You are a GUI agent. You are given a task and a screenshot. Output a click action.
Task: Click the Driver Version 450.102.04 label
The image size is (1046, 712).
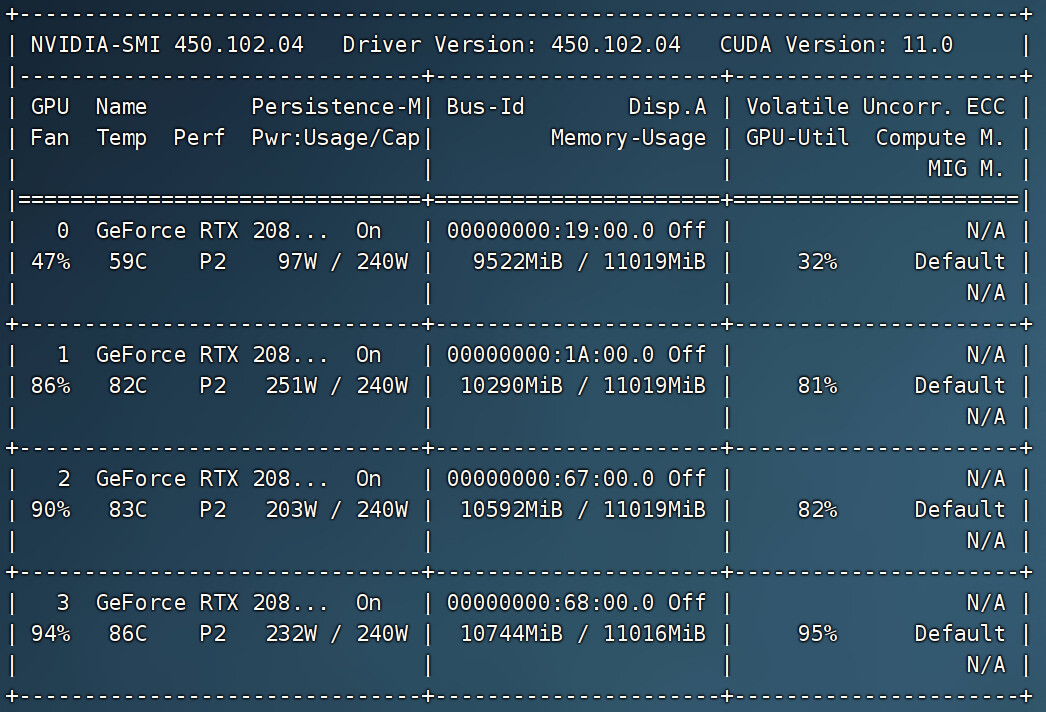click(511, 45)
